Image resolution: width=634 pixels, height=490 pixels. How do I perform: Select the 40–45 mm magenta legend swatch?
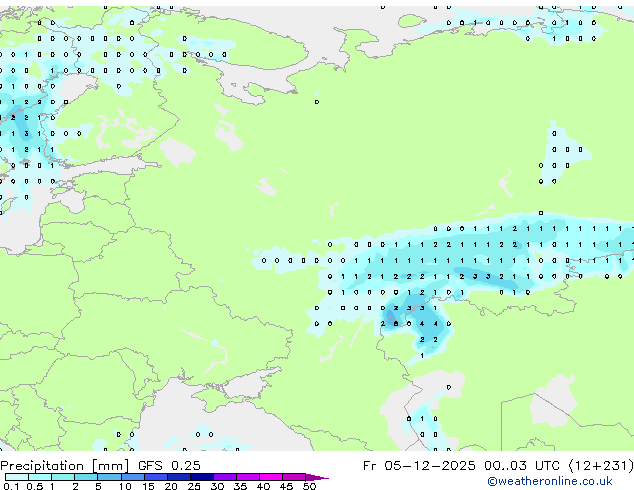(271, 477)
